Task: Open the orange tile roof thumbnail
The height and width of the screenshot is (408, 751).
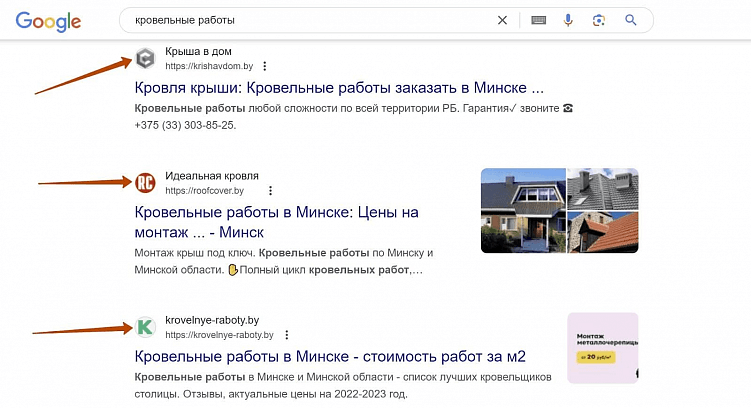Action: click(603, 232)
